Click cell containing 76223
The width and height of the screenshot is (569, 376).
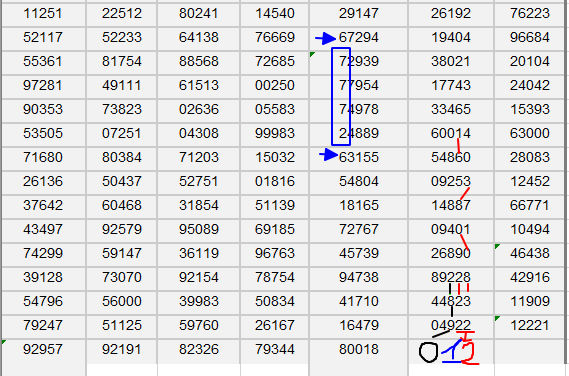529,14
